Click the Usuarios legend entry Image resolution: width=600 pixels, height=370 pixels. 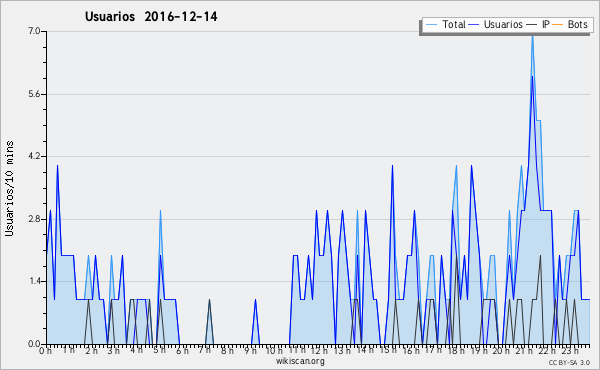496,24
